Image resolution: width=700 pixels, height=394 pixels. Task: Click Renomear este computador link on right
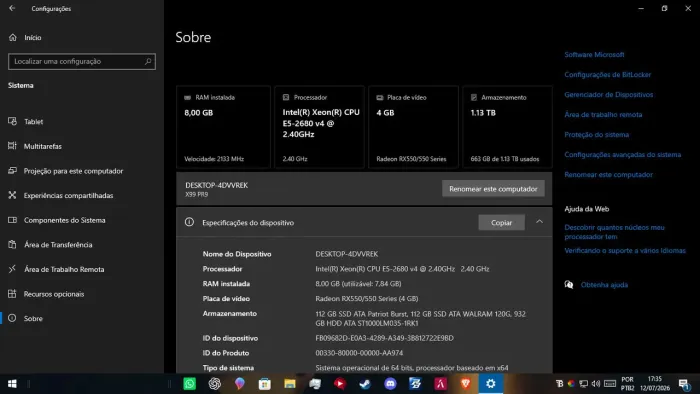608,175
